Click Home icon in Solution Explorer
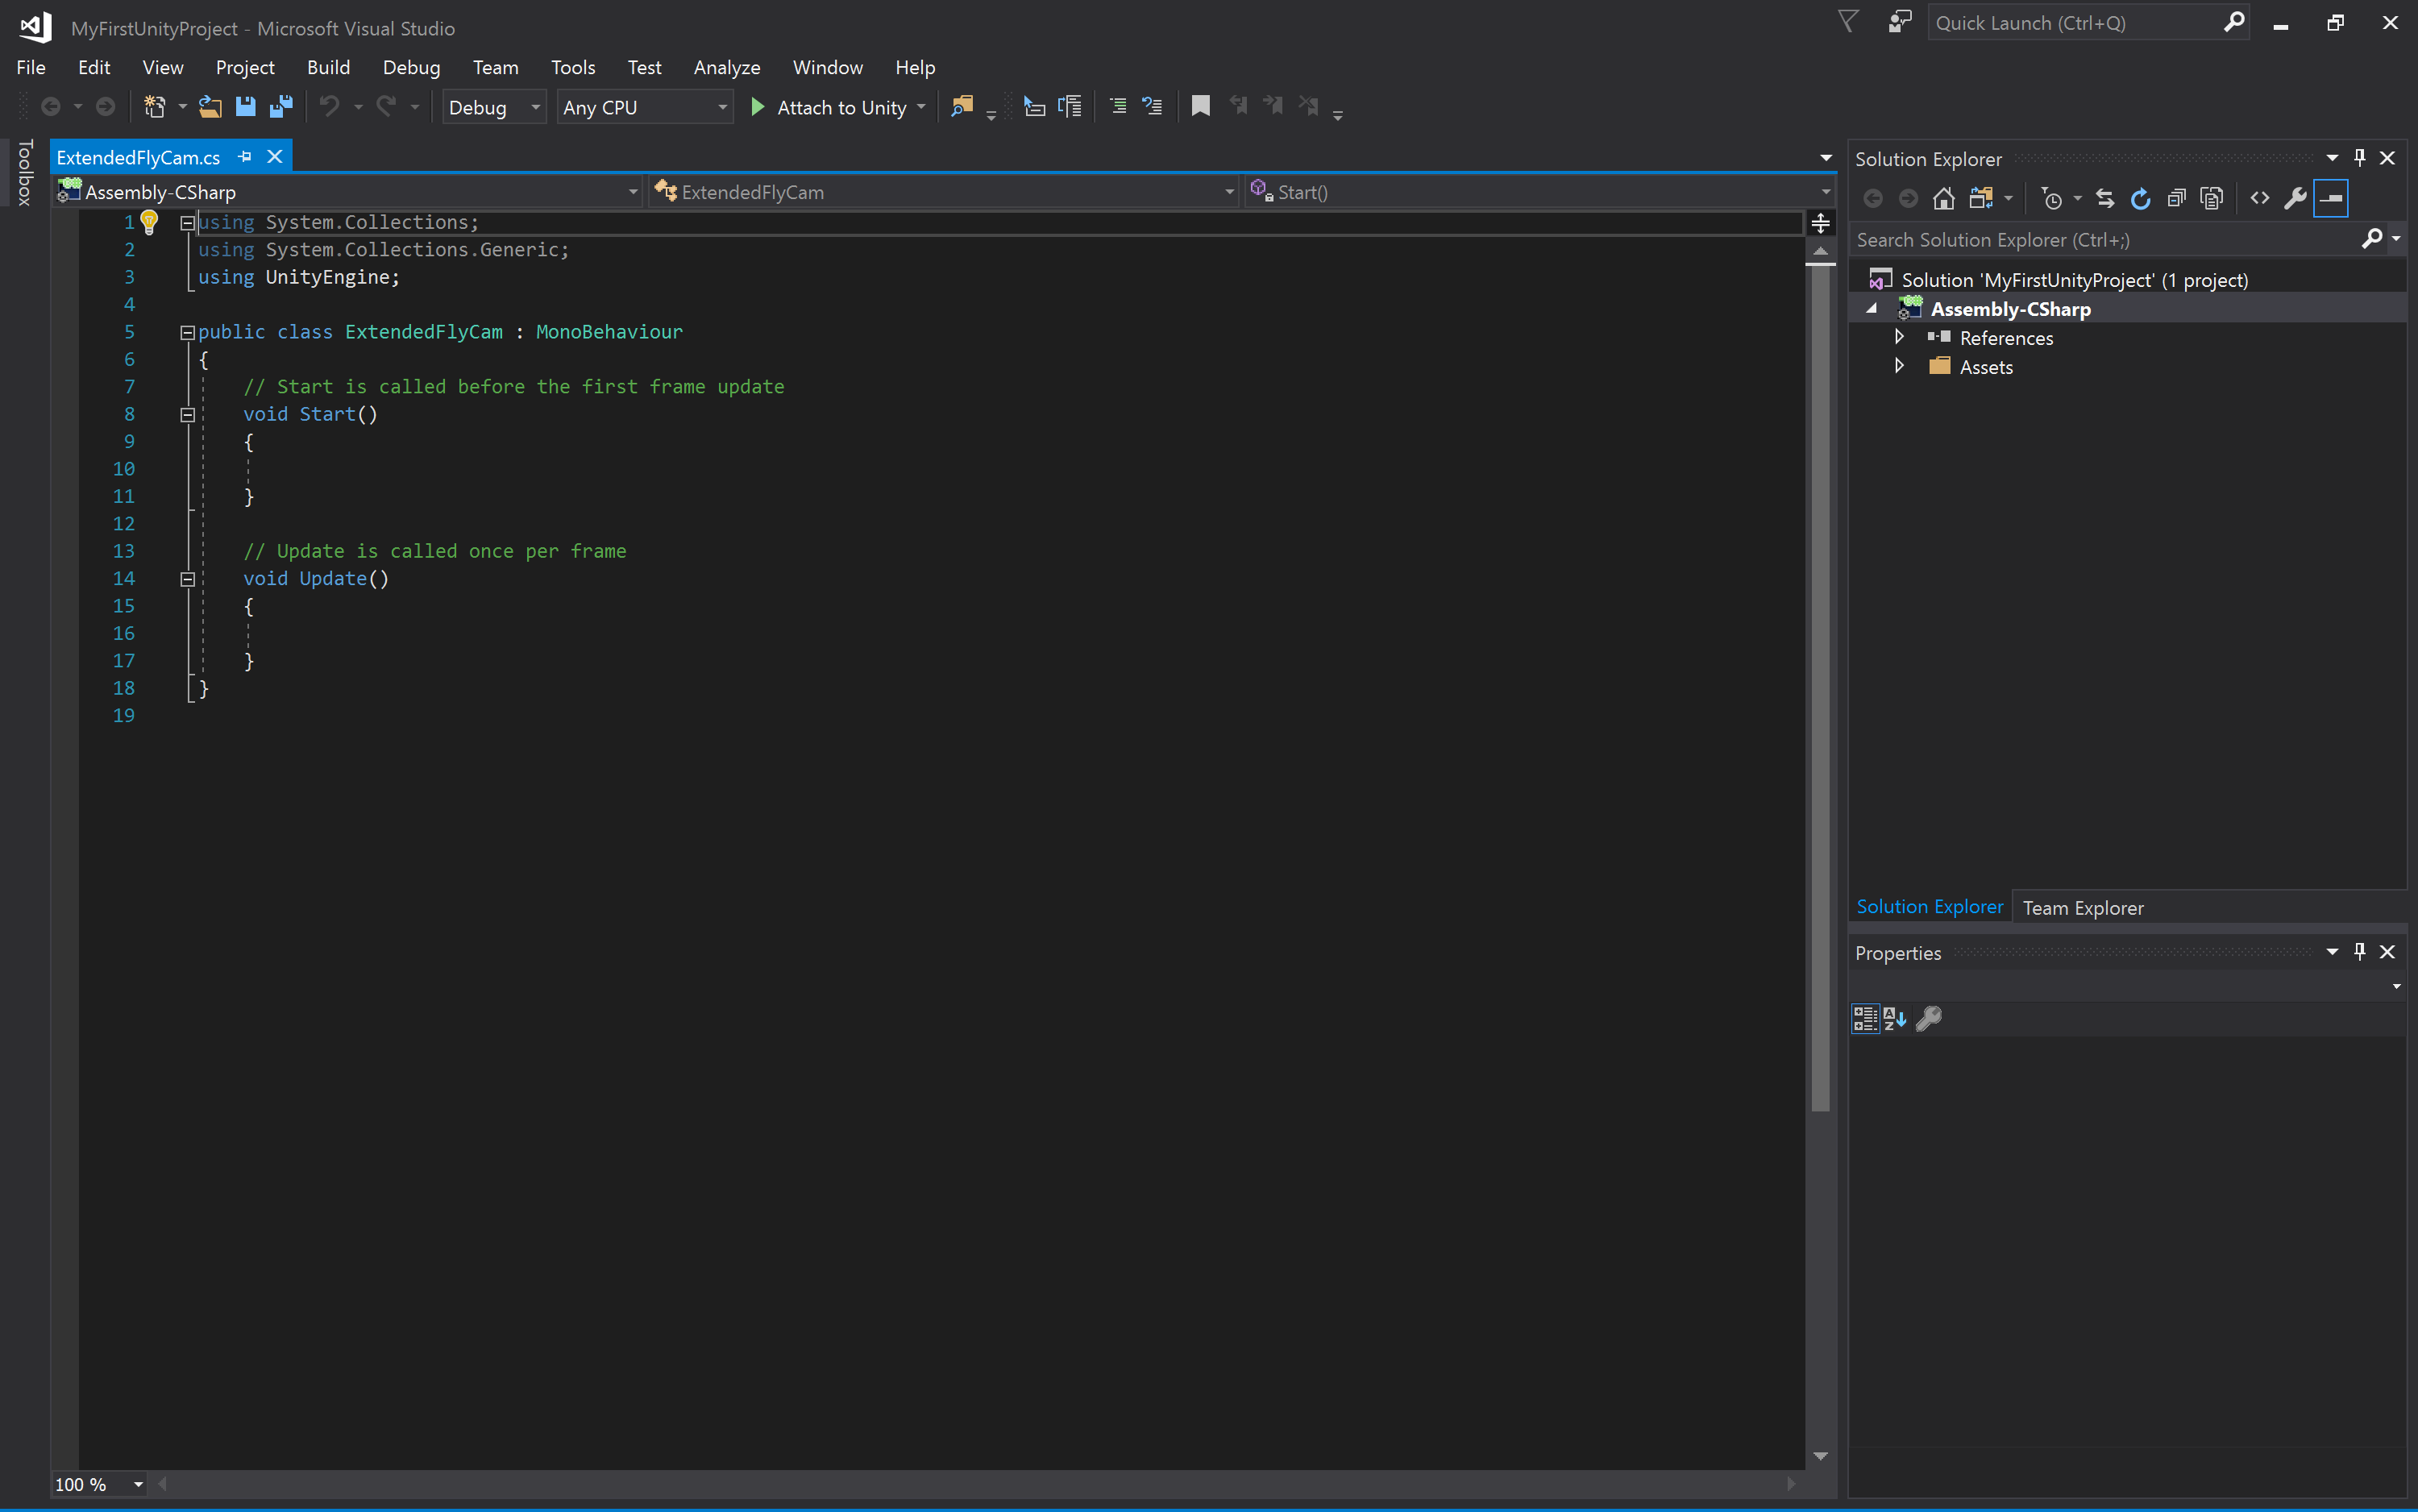The image size is (2418, 1512). [x=1943, y=199]
